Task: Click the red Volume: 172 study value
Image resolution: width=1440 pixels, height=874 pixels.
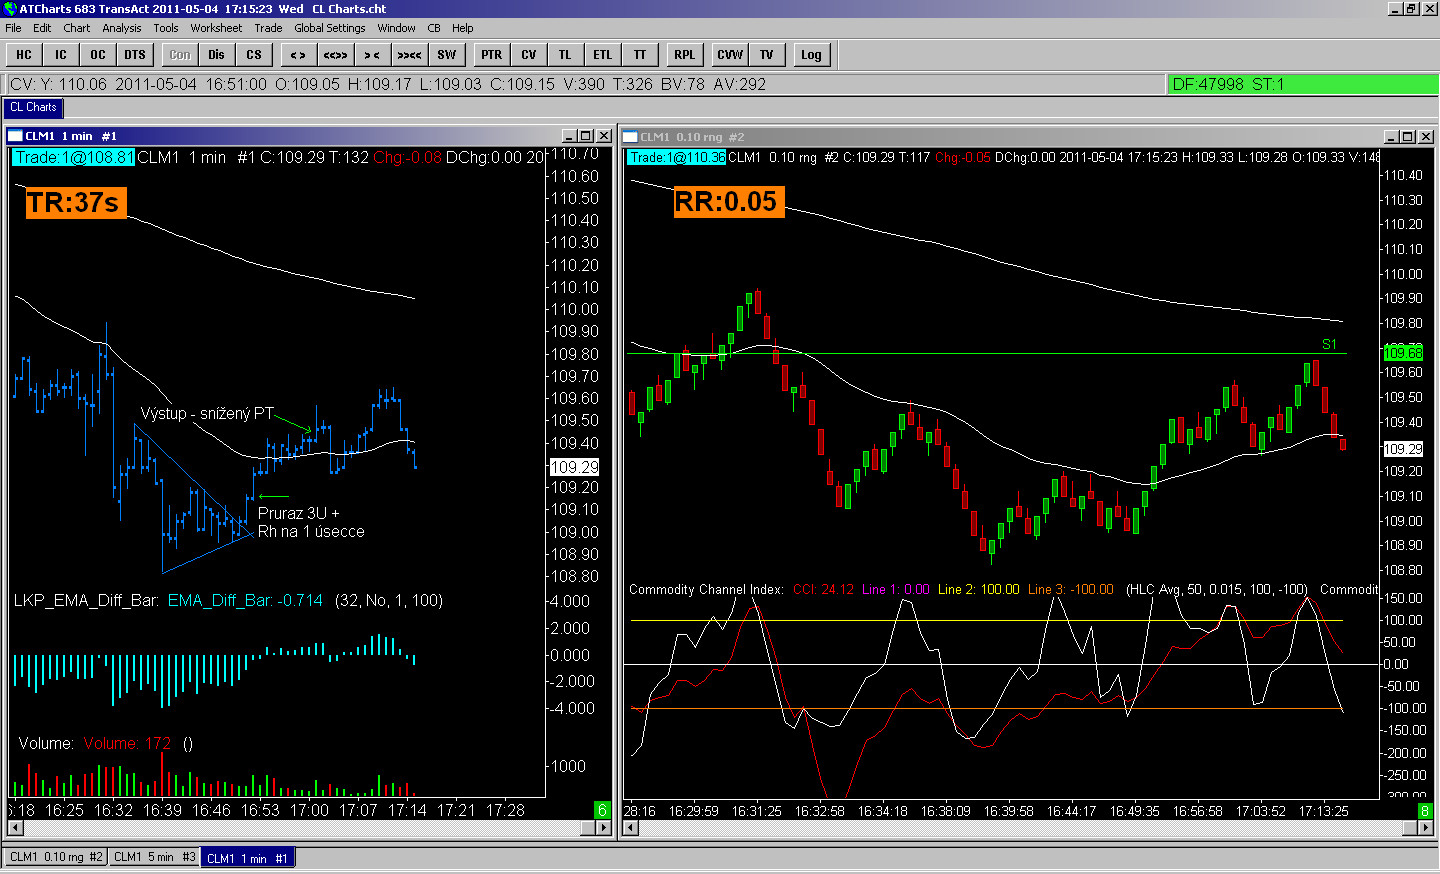Action: coord(127,744)
